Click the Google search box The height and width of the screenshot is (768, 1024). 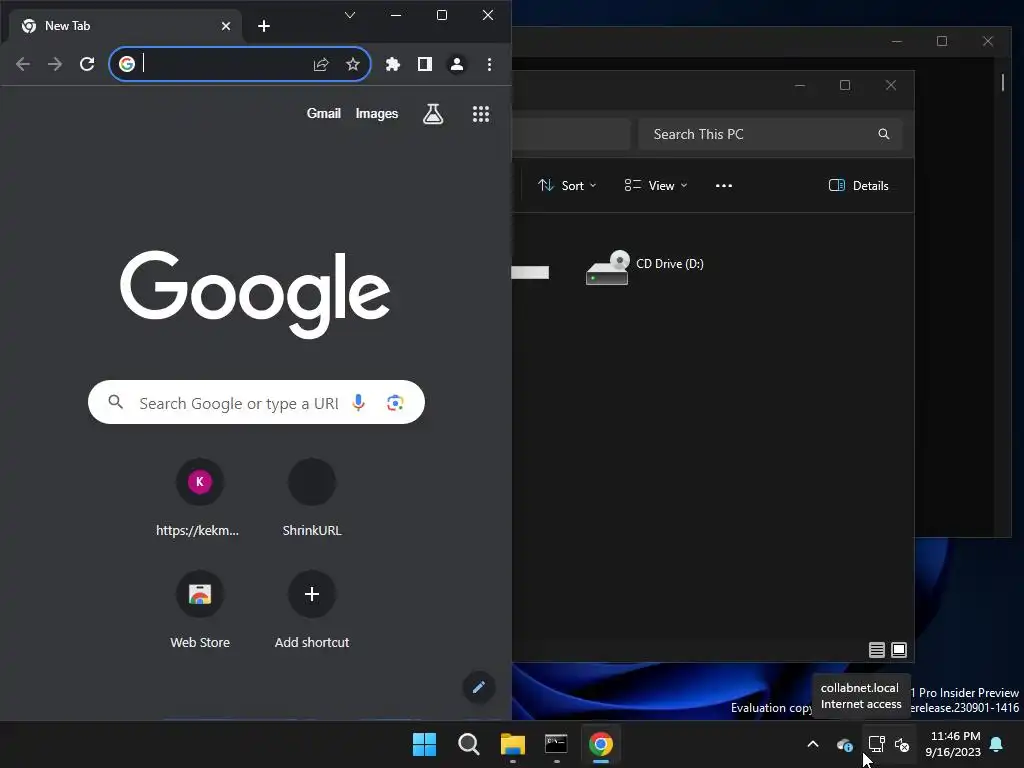coord(256,402)
